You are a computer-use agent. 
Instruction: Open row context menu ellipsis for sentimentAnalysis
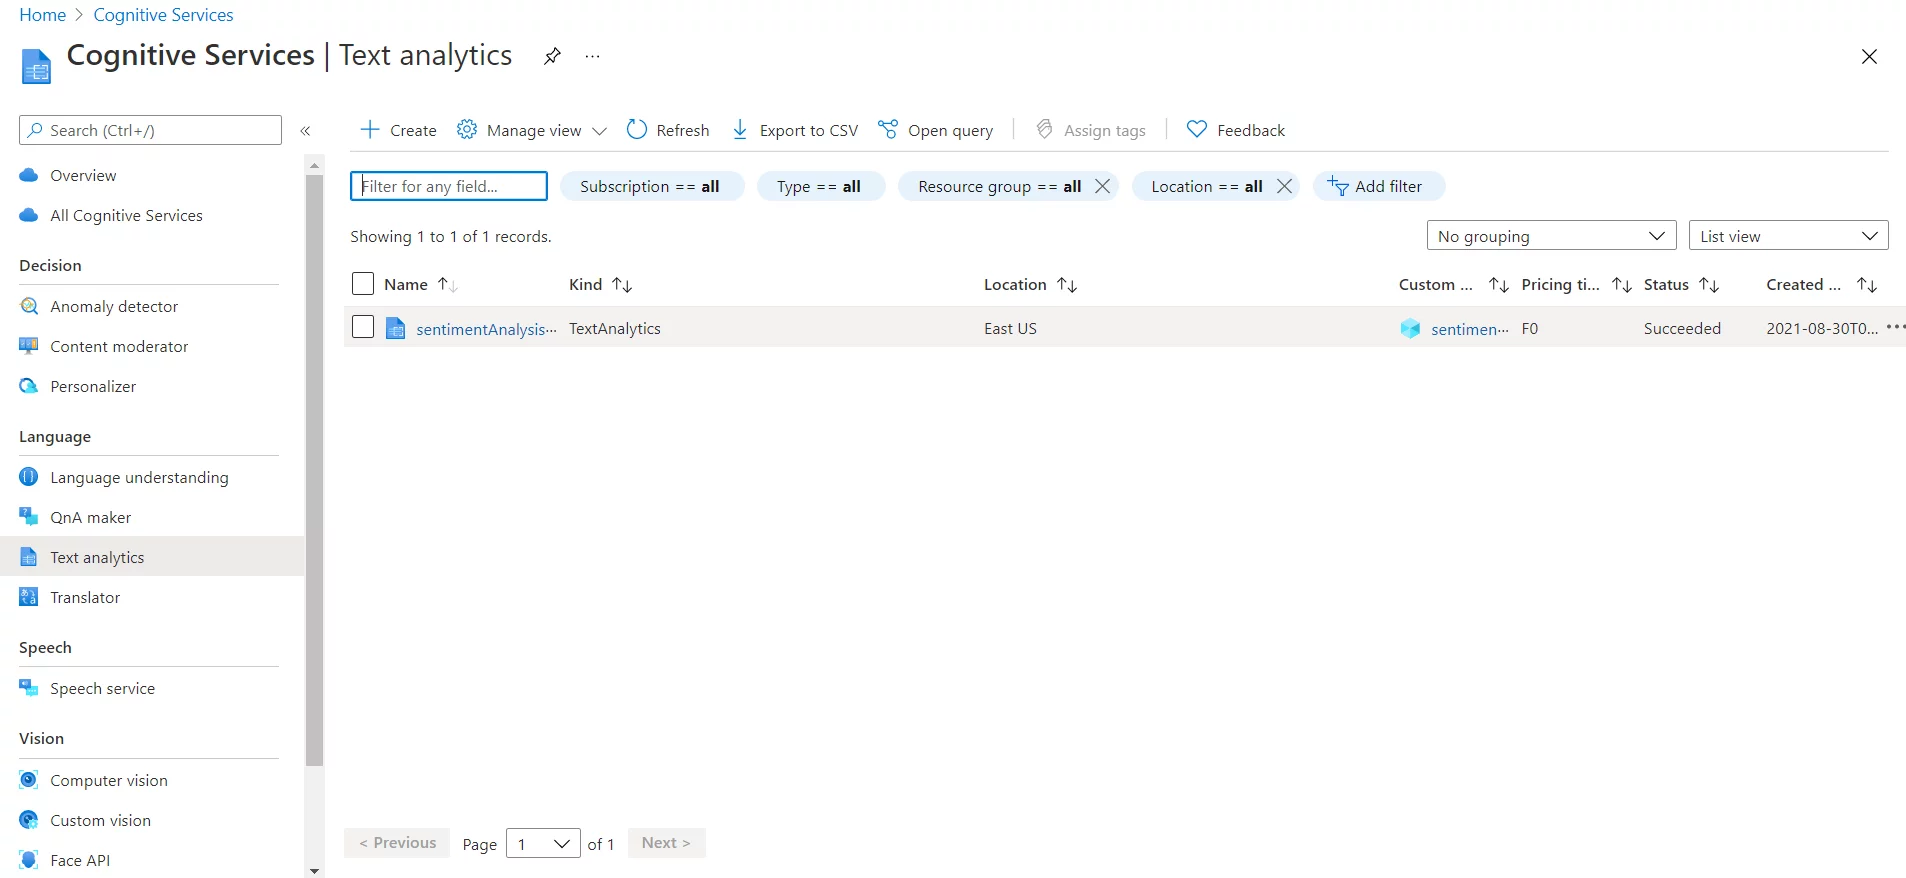coord(1895,327)
